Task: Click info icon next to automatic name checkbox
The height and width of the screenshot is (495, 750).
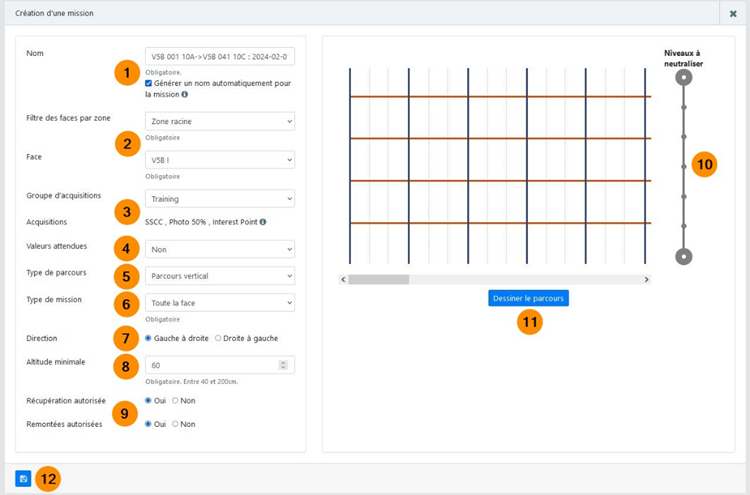Action: coord(185,95)
